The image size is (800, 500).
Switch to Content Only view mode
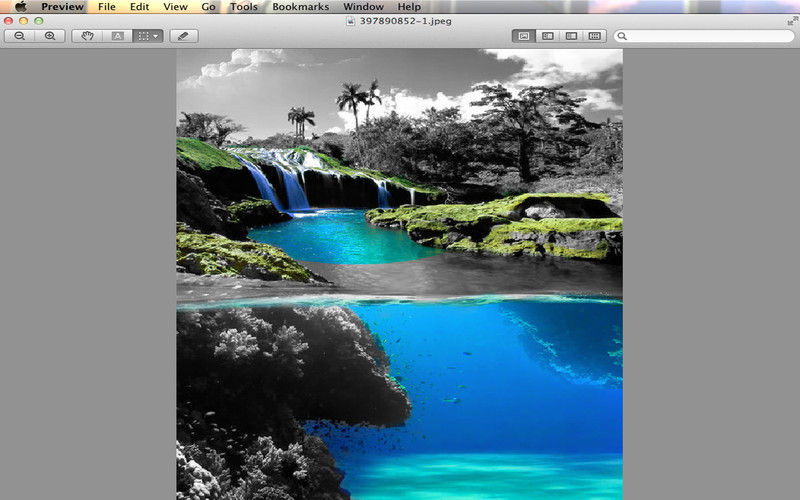(523, 36)
